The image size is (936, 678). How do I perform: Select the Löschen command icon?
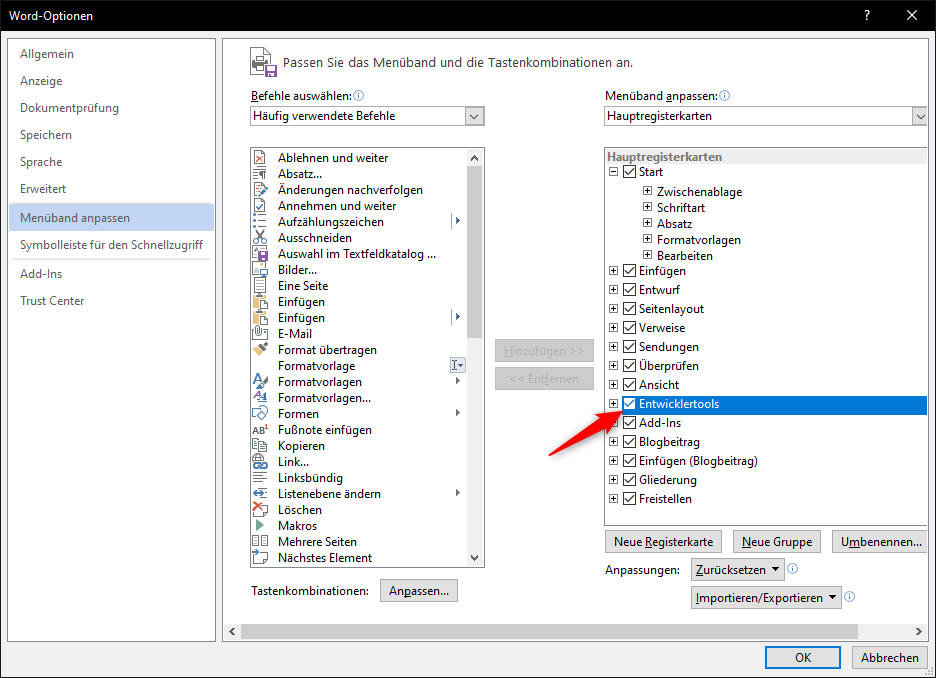pyautogui.click(x=260, y=510)
